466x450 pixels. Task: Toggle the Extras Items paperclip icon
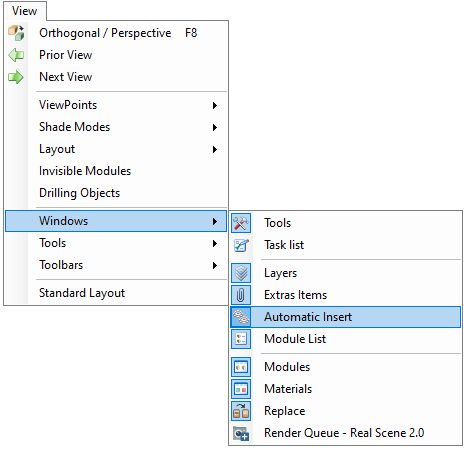[241, 295]
